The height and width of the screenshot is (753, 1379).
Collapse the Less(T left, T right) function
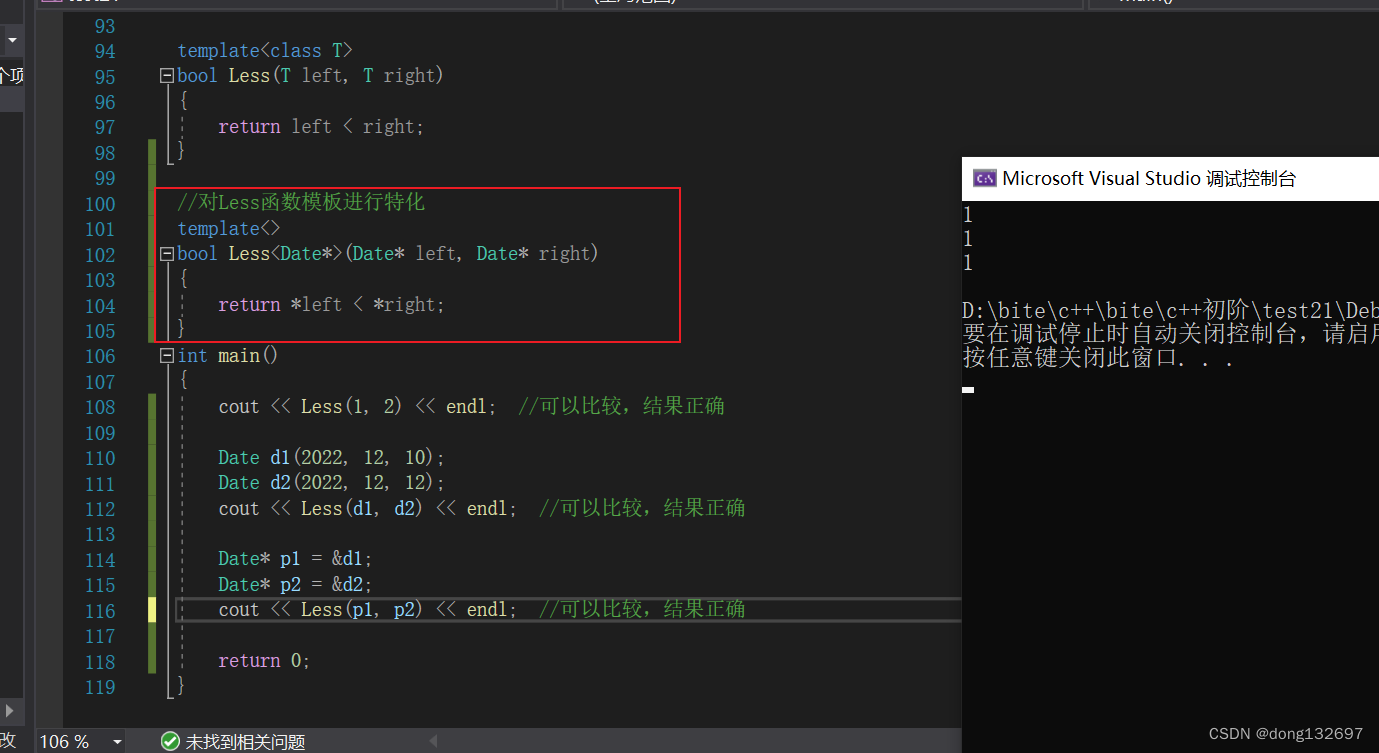166,76
